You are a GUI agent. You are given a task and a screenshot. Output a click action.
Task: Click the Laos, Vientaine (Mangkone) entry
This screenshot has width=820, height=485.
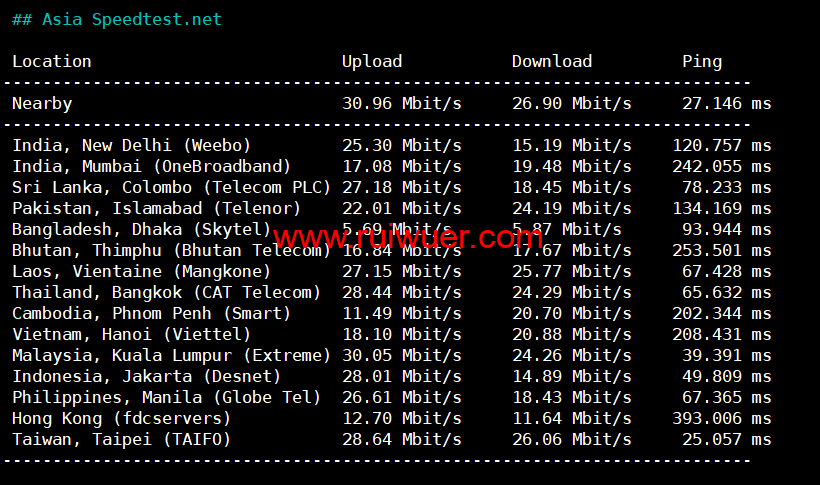tap(141, 271)
